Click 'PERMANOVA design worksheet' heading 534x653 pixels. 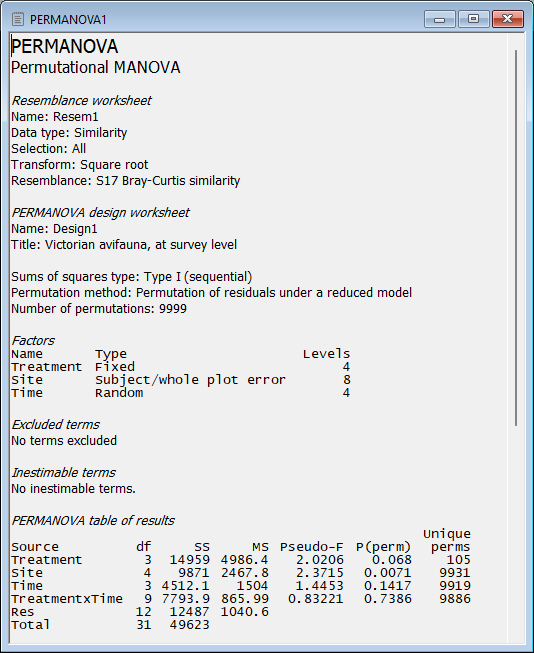coord(100,213)
